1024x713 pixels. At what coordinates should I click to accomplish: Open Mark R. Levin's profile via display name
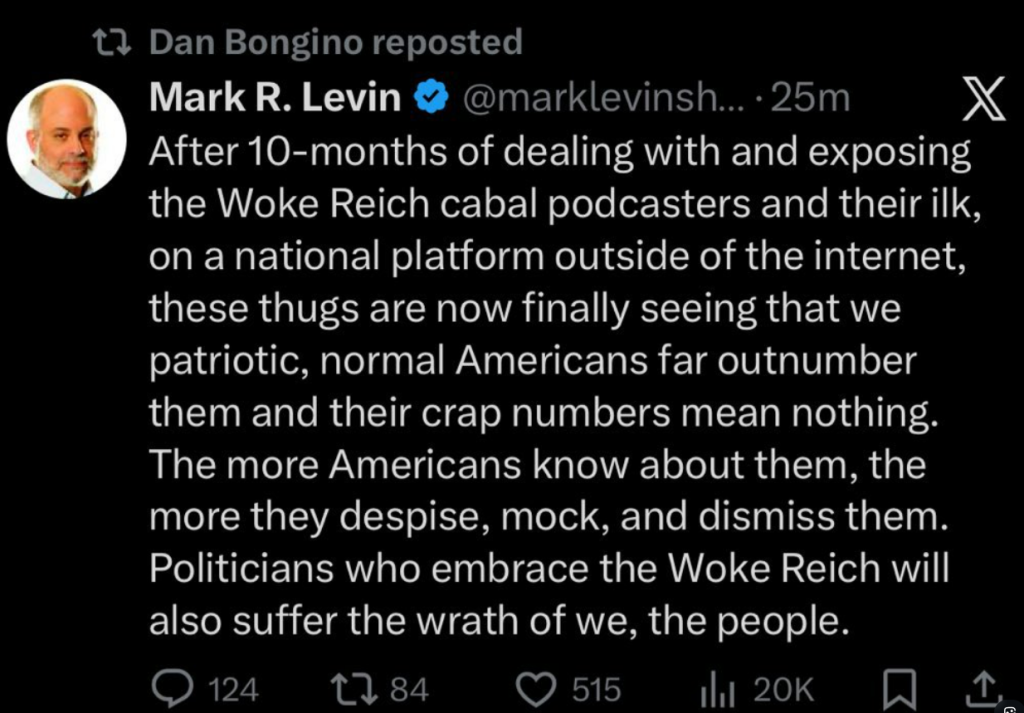click(x=275, y=99)
